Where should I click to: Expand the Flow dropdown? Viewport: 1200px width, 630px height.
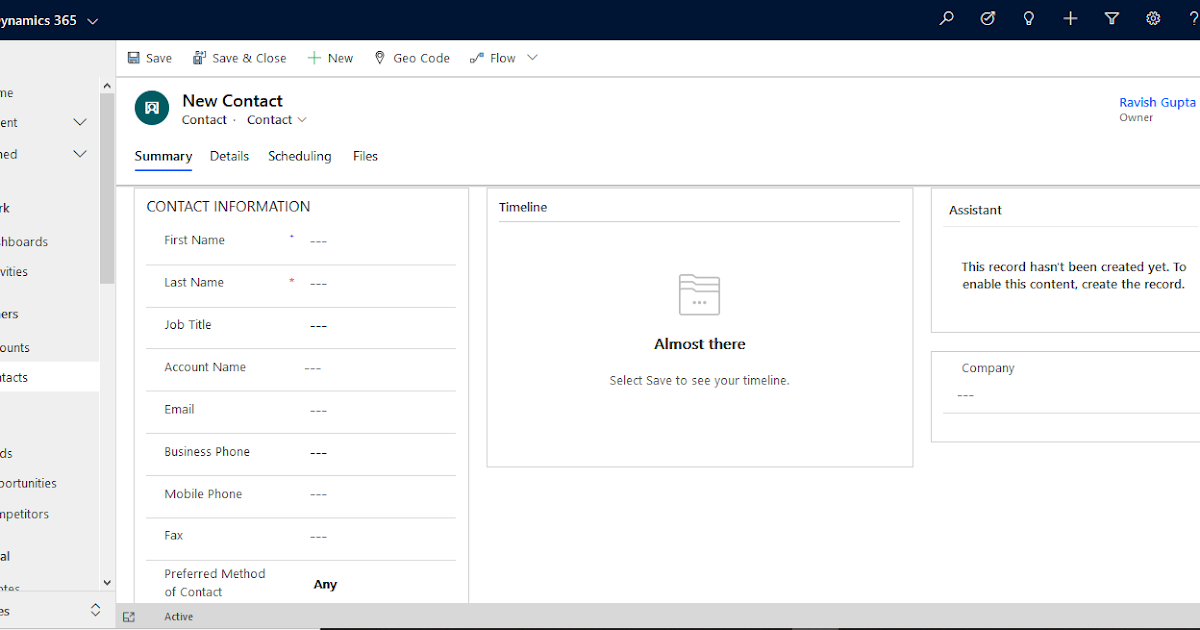pyautogui.click(x=532, y=57)
